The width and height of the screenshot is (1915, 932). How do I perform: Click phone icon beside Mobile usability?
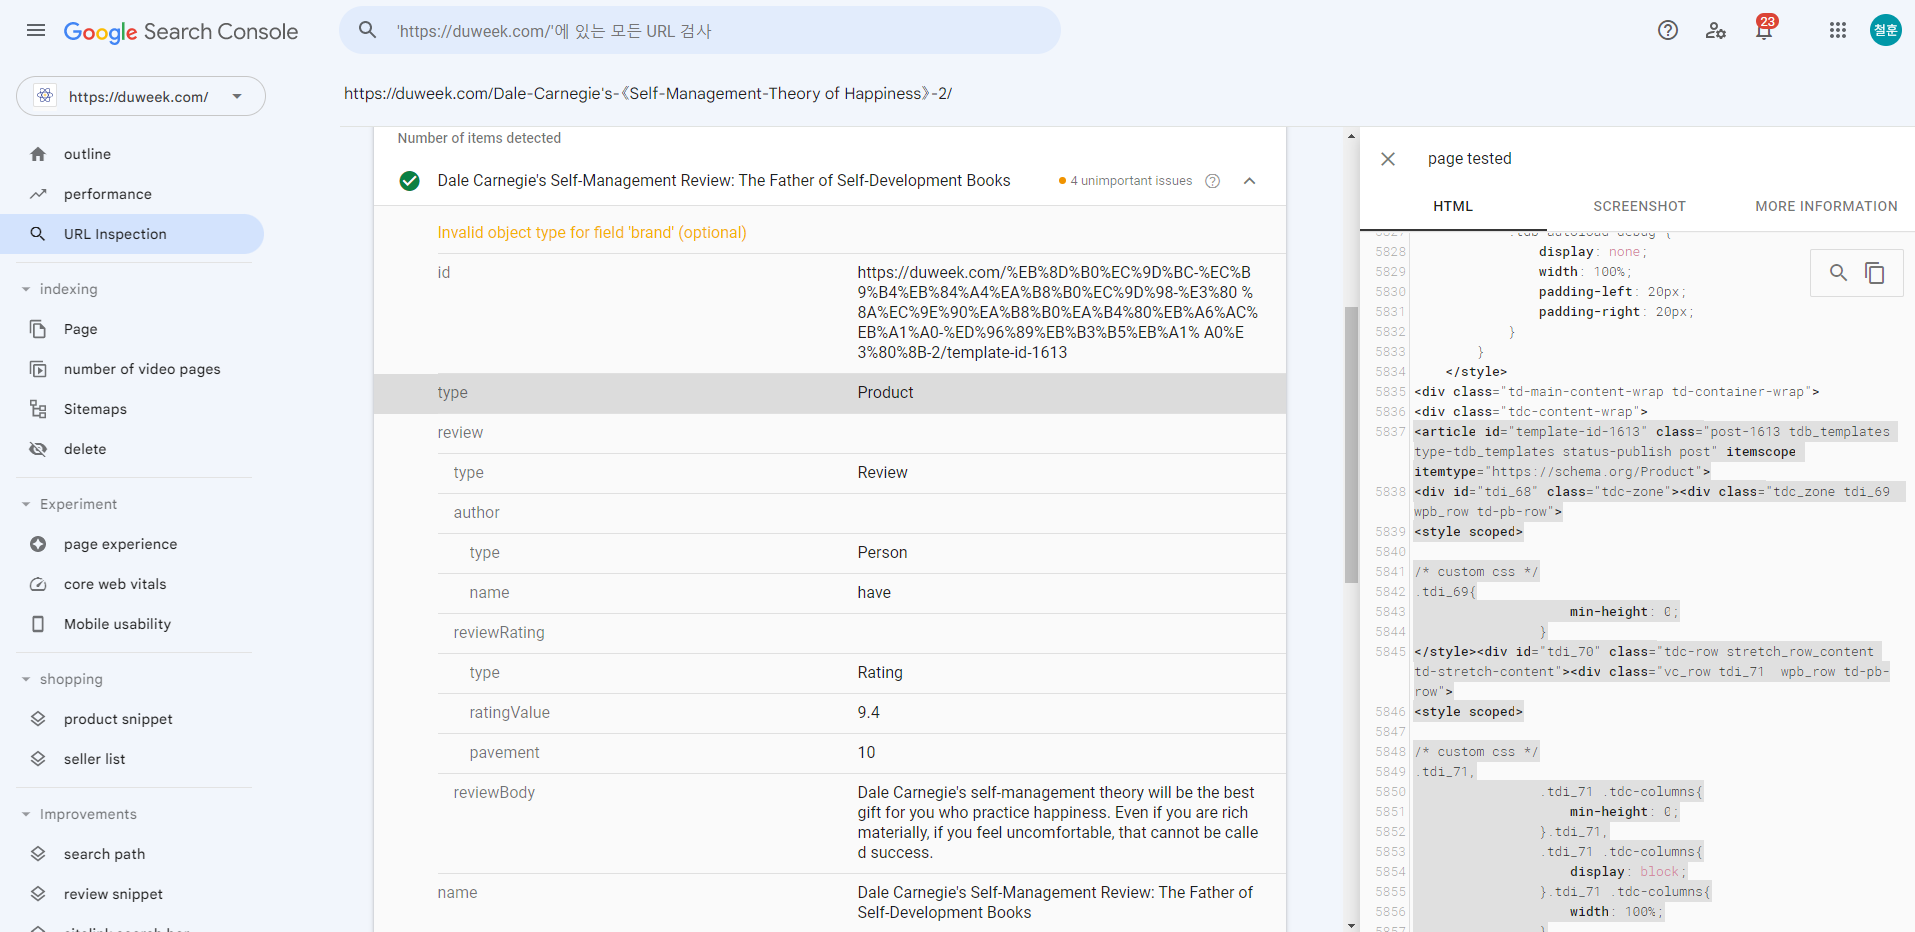point(38,624)
